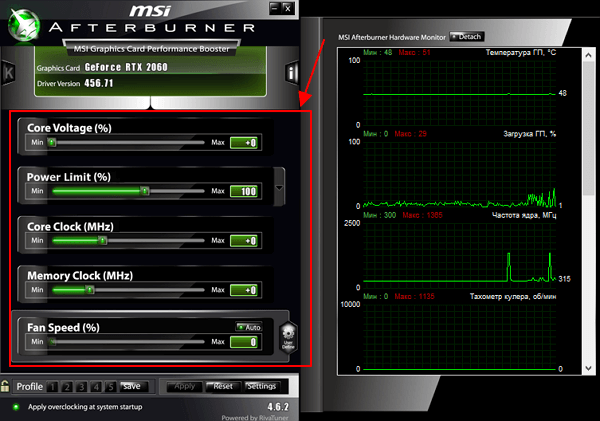Image resolution: width=600 pixels, height=421 pixels.
Task: Click the Core Clock value field
Action: point(244,241)
